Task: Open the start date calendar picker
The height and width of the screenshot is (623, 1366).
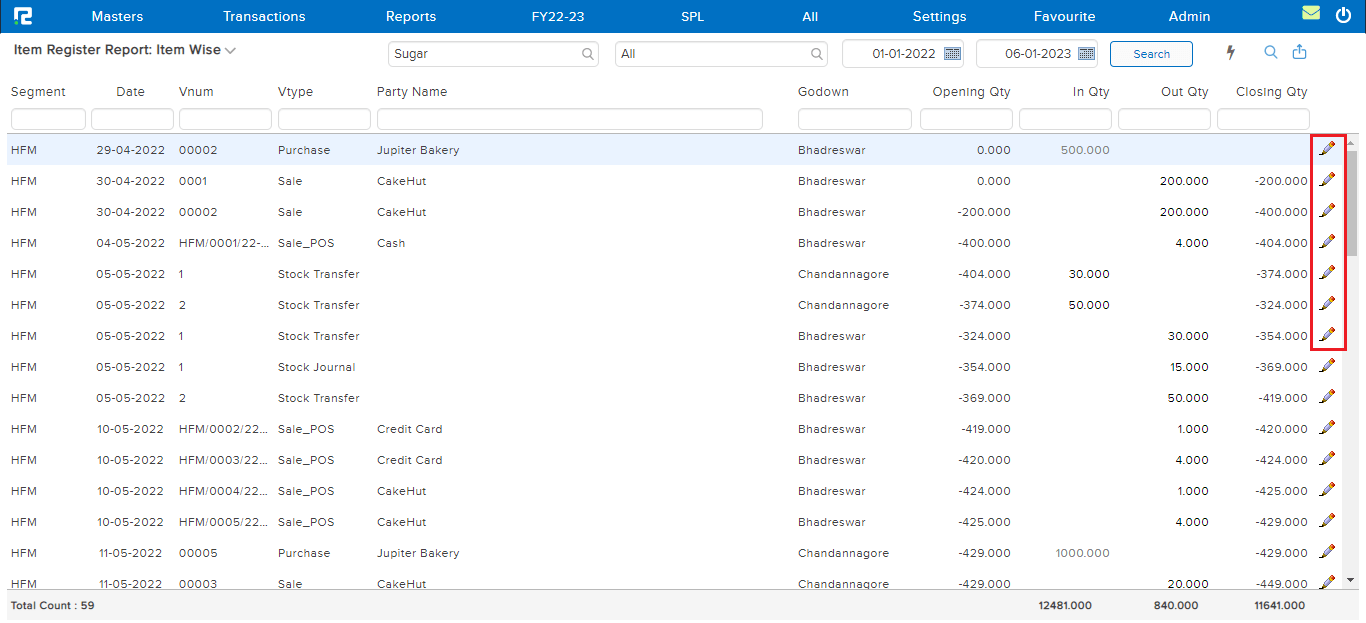Action: pos(952,54)
